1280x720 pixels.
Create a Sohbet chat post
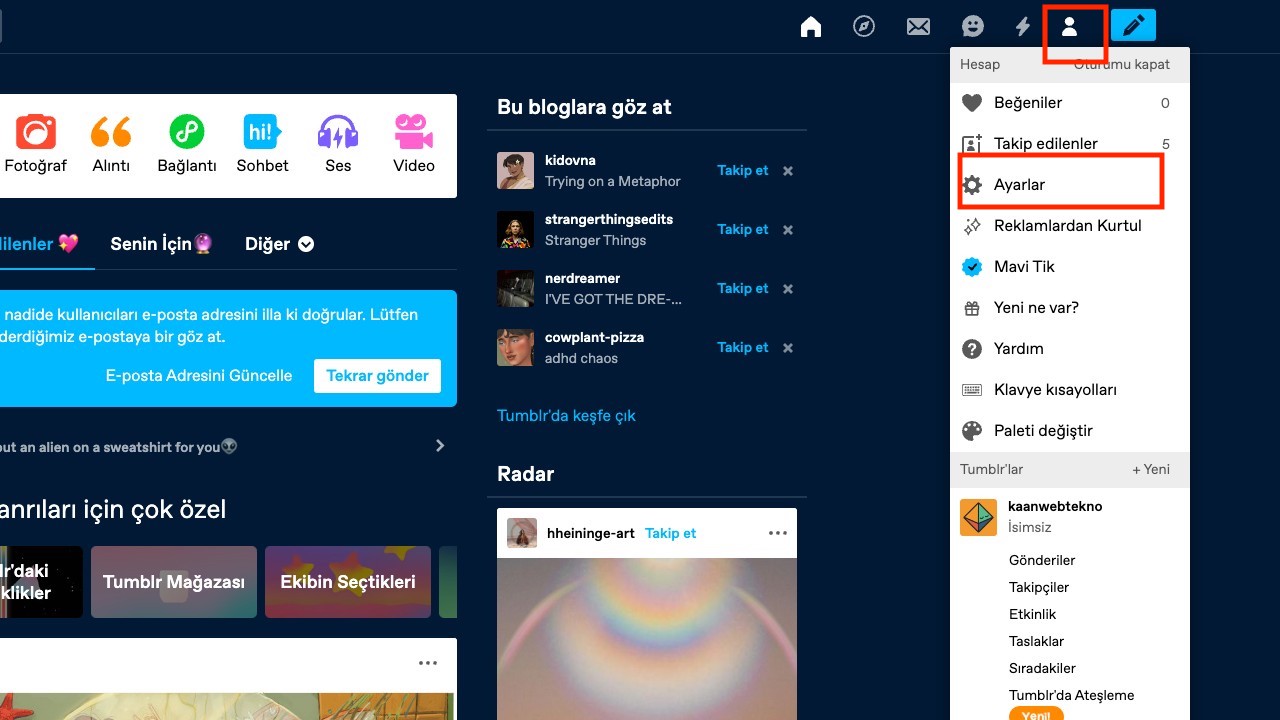pyautogui.click(x=262, y=145)
